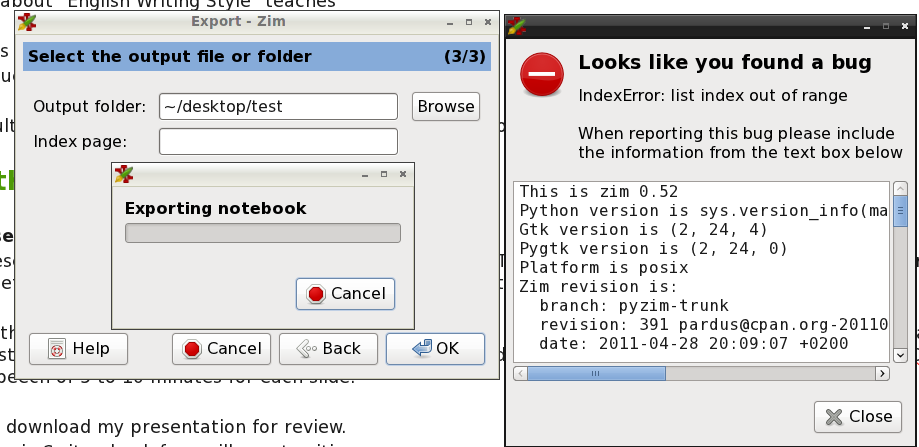Image resolution: width=919 pixels, height=447 pixels.
Task: Focus the Index page input field
Action: [278, 141]
